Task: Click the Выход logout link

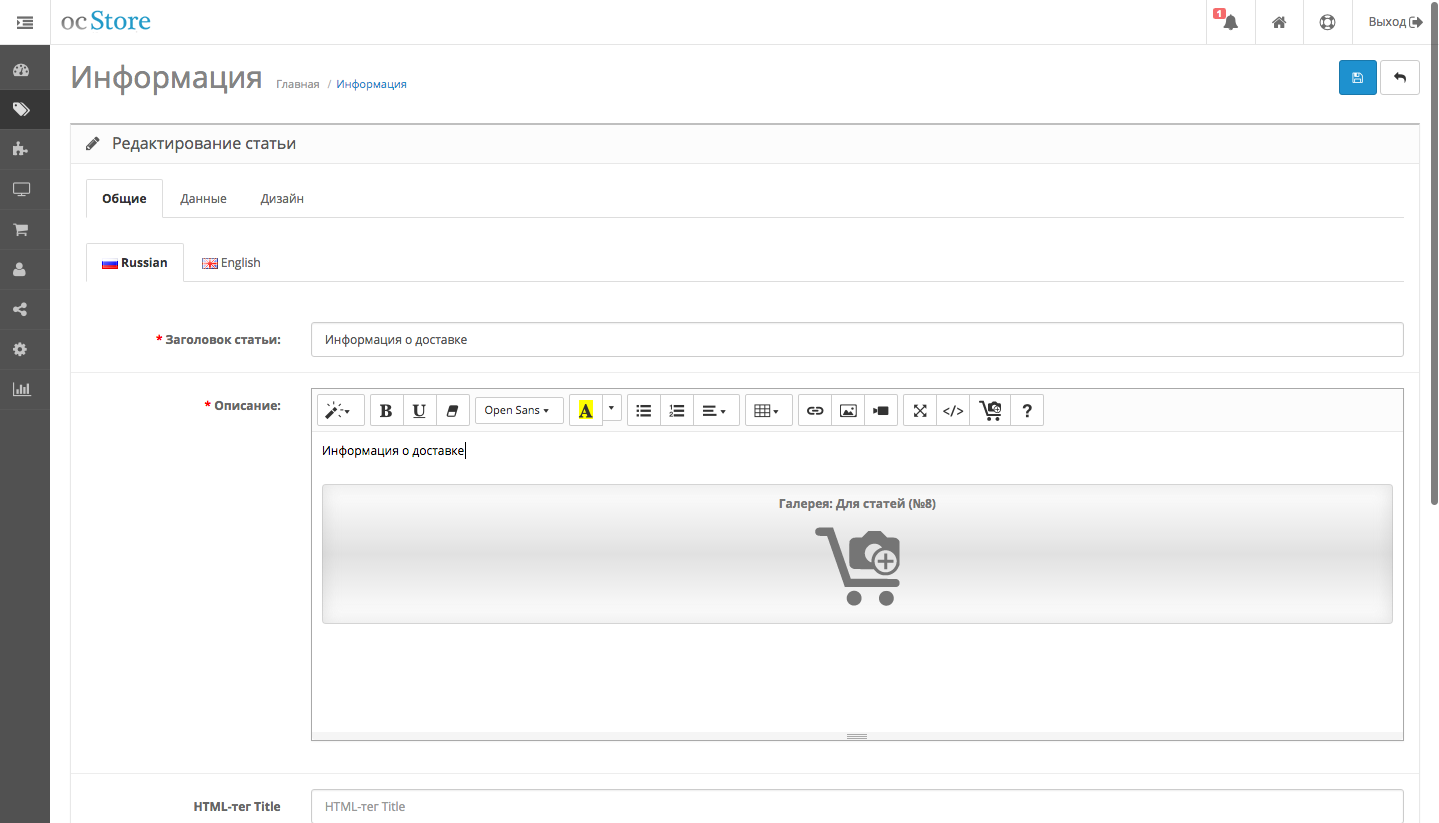Action: (1395, 22)
